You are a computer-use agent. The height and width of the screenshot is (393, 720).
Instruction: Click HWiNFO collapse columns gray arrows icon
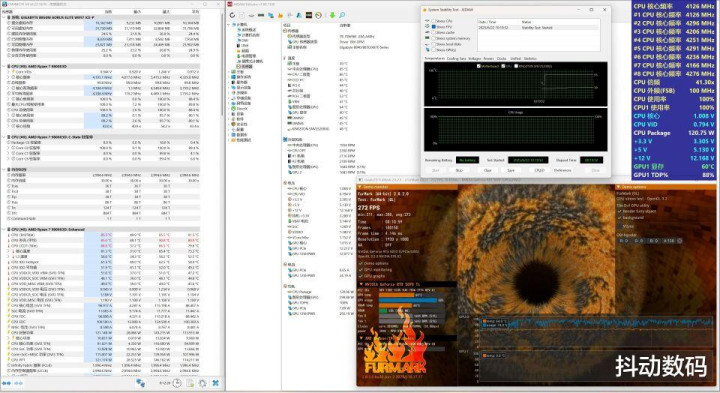point(18,383)
